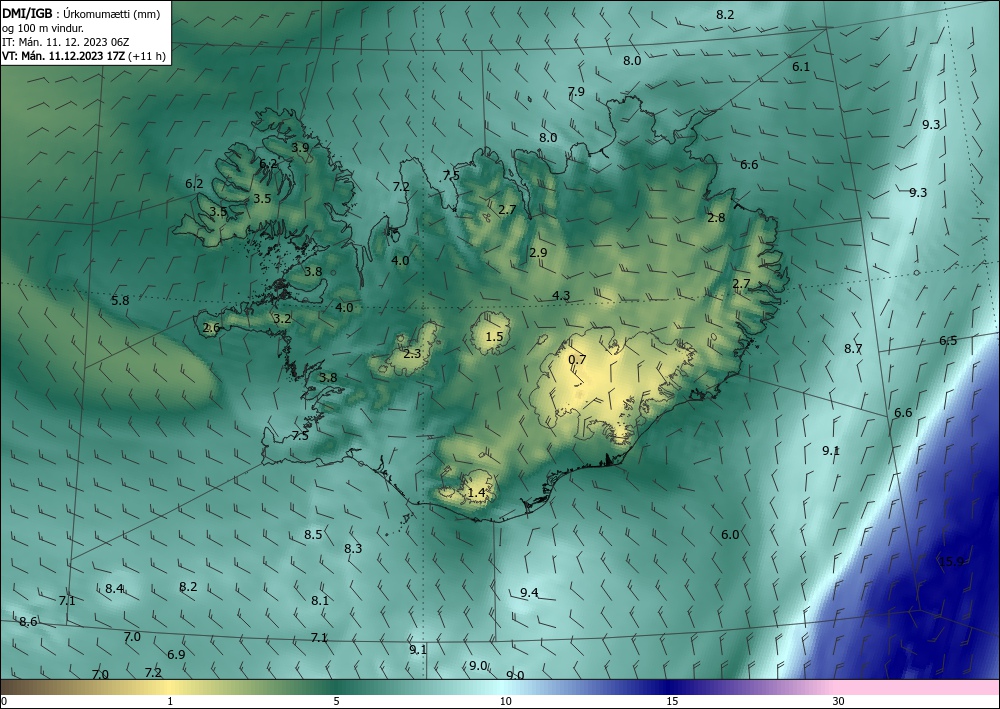This screenshot has width=1000, height=709.
Task: Click the 7.5 value on Reykjanes peninsula
Action: pos(300,436)
